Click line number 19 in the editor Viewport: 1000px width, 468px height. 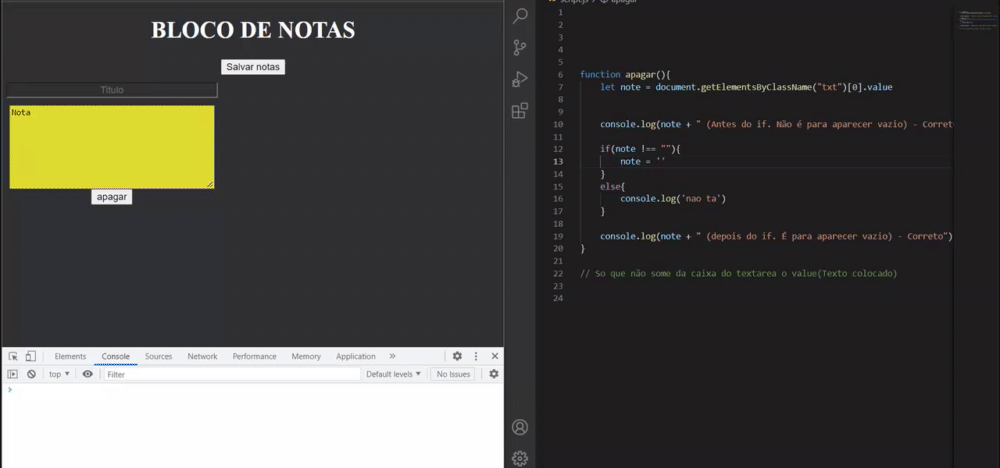point(559,237)
